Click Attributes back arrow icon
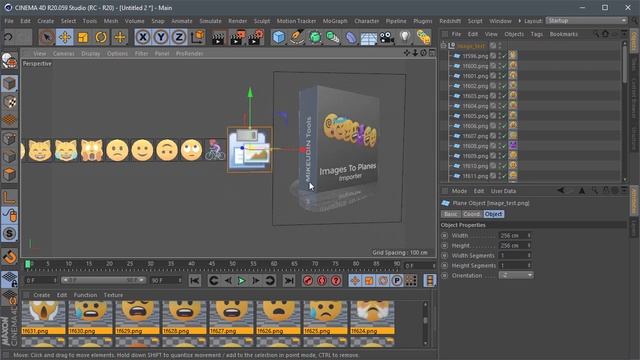This screenshot has height=360, width=640. coord(561,191)
